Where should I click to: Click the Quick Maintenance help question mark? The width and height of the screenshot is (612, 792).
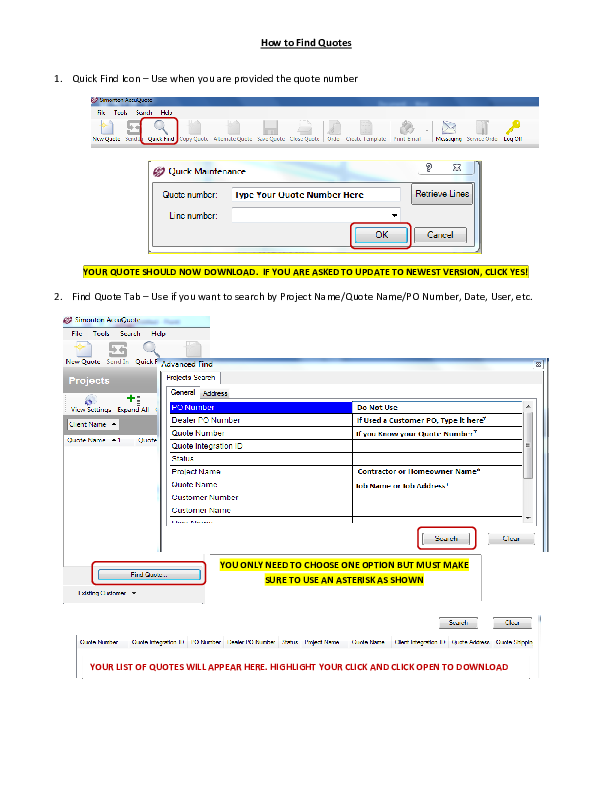(429, 168)
